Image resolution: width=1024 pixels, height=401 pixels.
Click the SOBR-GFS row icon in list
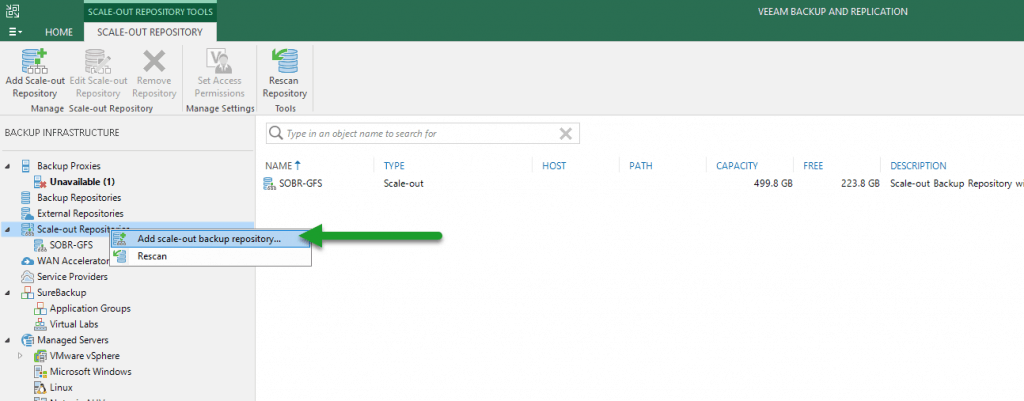[x=270, y=184]
